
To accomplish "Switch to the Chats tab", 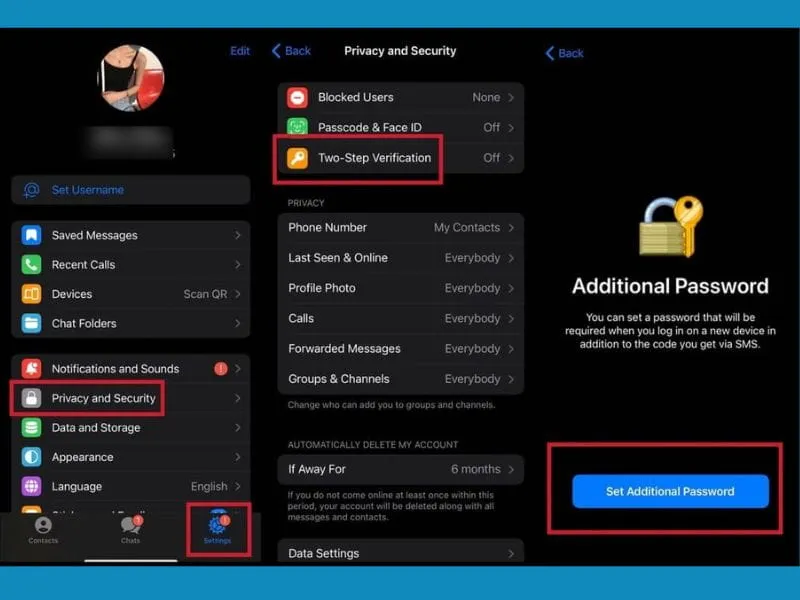I will click(131, 531).
